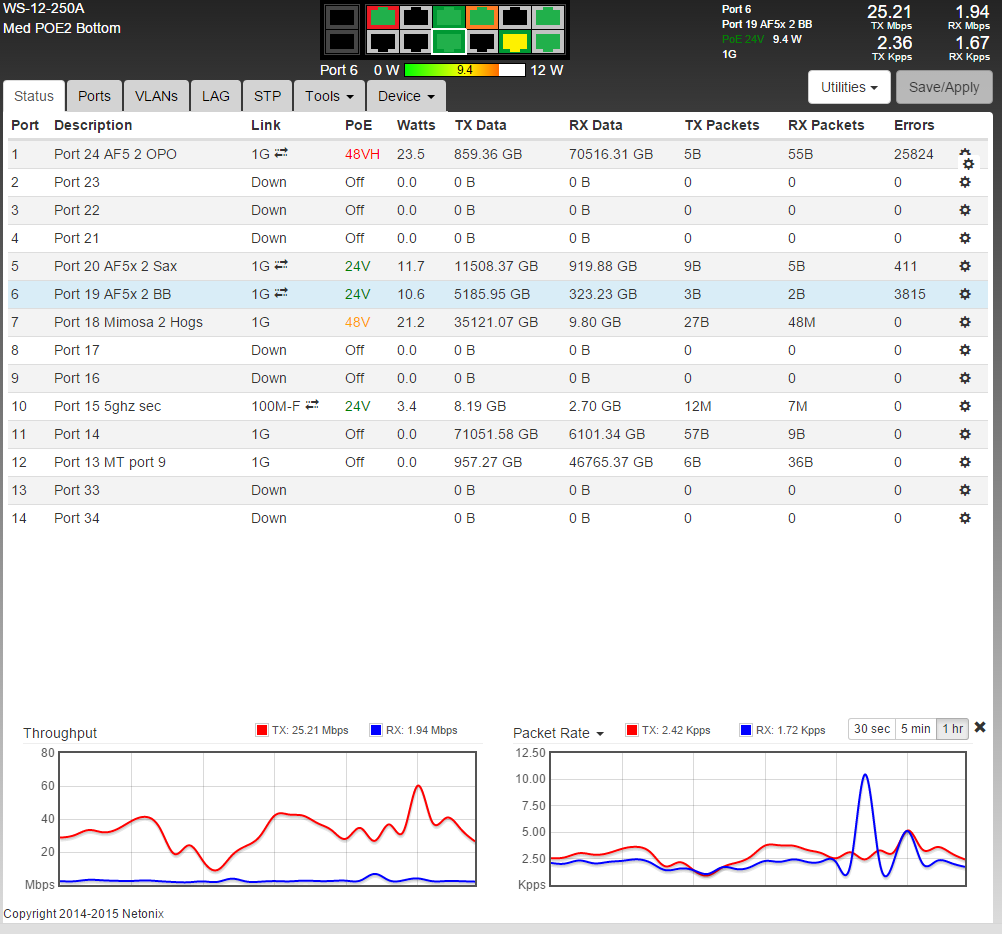
Task: Select port 7 orange-bordered jack in diagram
Action: 481,17
